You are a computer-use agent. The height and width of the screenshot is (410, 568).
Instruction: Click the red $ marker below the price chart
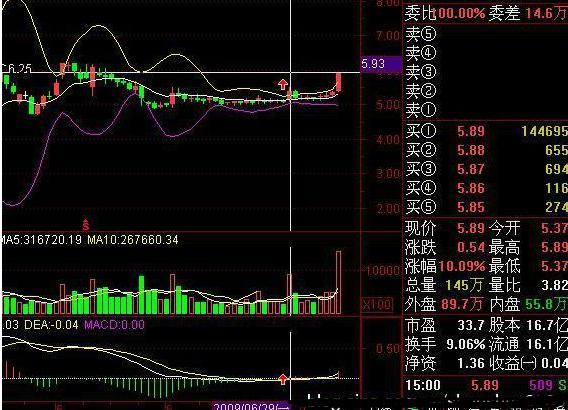point(86,225)
